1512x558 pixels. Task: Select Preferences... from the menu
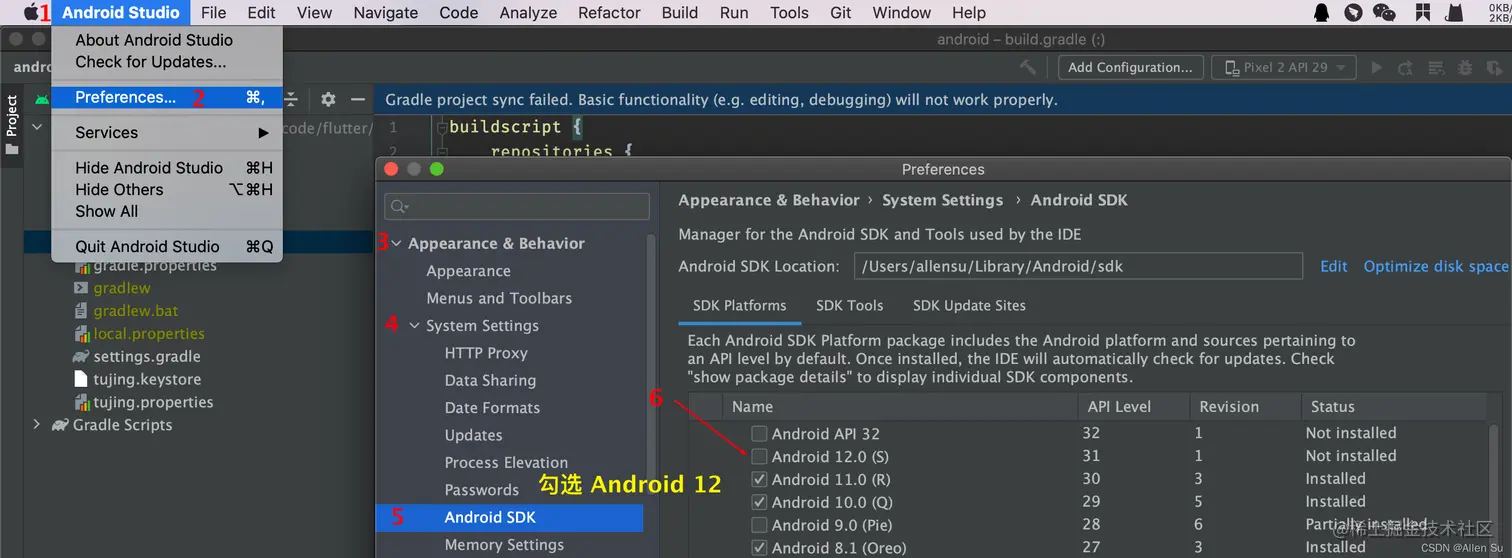(167, 97)
